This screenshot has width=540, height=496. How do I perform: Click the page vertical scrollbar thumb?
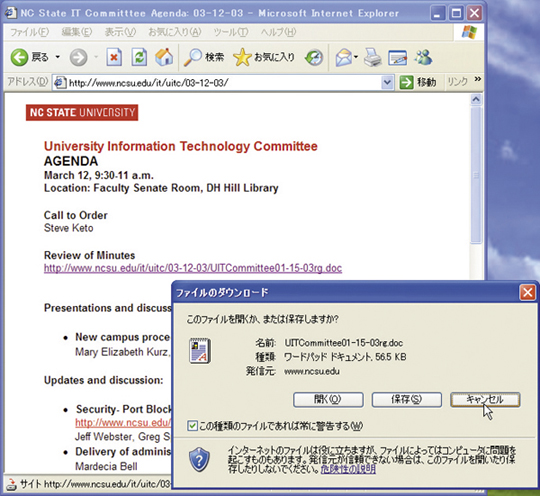[476, 175]
